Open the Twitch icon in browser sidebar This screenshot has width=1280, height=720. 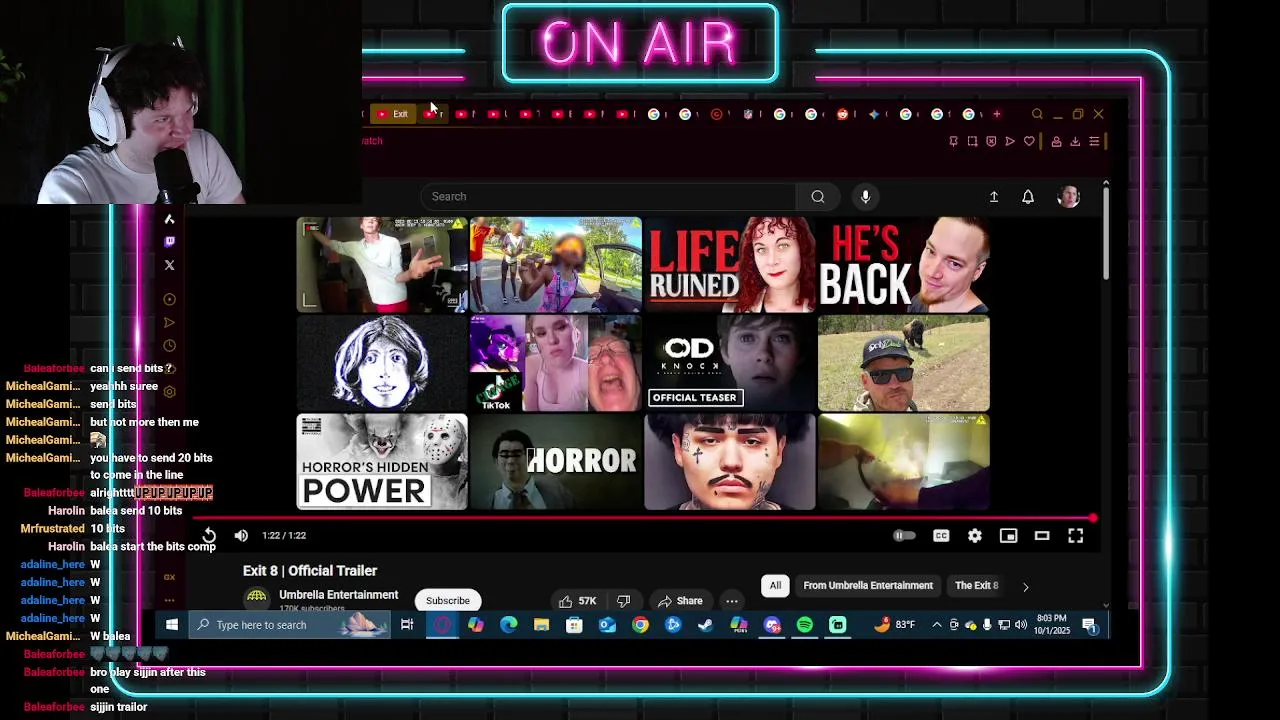pyautogui.click(x=169, y=241)
